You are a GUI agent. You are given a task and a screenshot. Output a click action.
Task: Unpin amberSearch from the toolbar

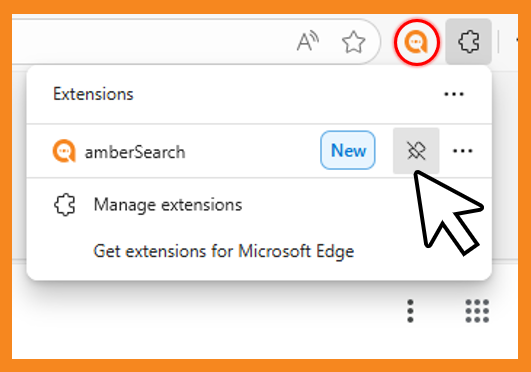tap(416, 150)
